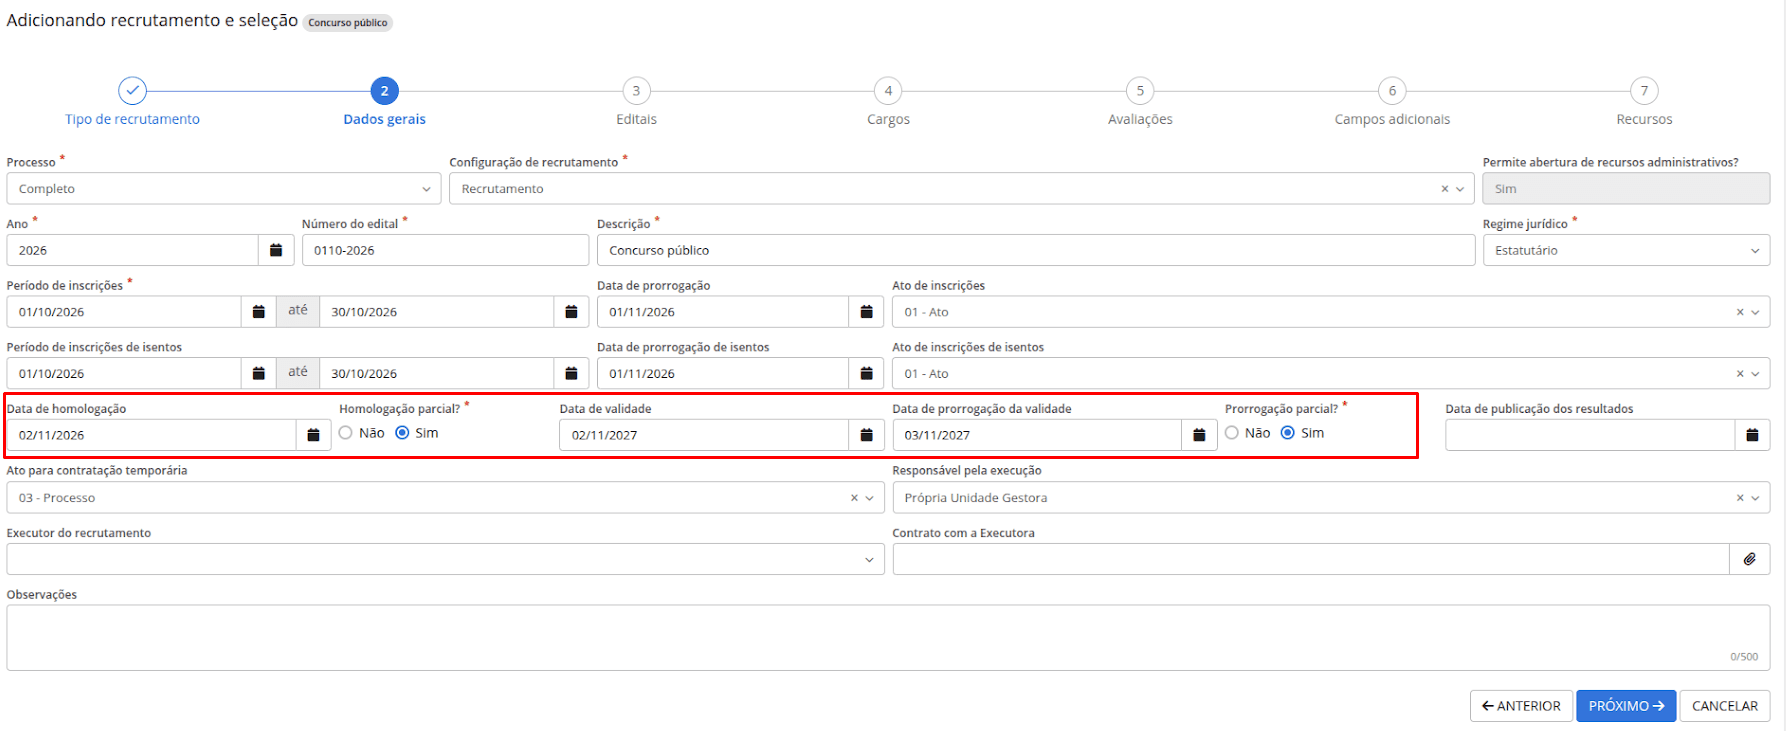Open calendar for Período de inscrições start date
The width and height of the screenshot is (1786, 731).
click(258, 312)
